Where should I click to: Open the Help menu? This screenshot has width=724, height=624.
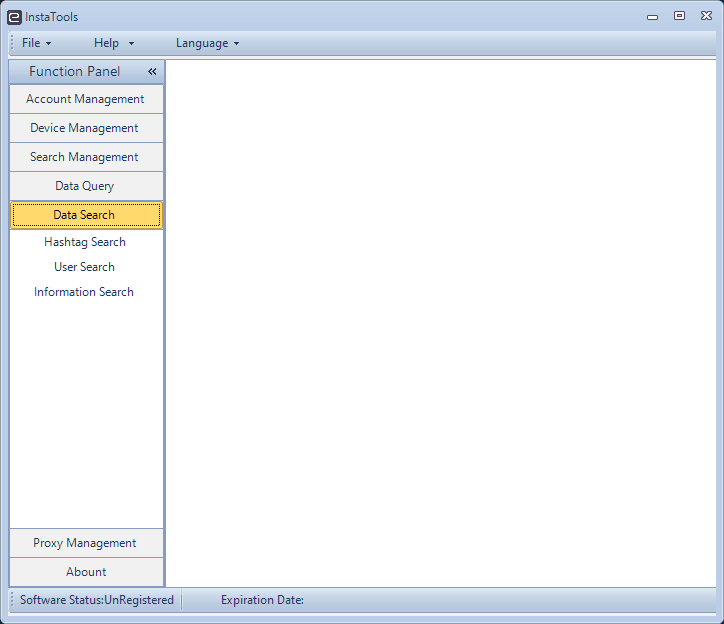tap(114, 43)
